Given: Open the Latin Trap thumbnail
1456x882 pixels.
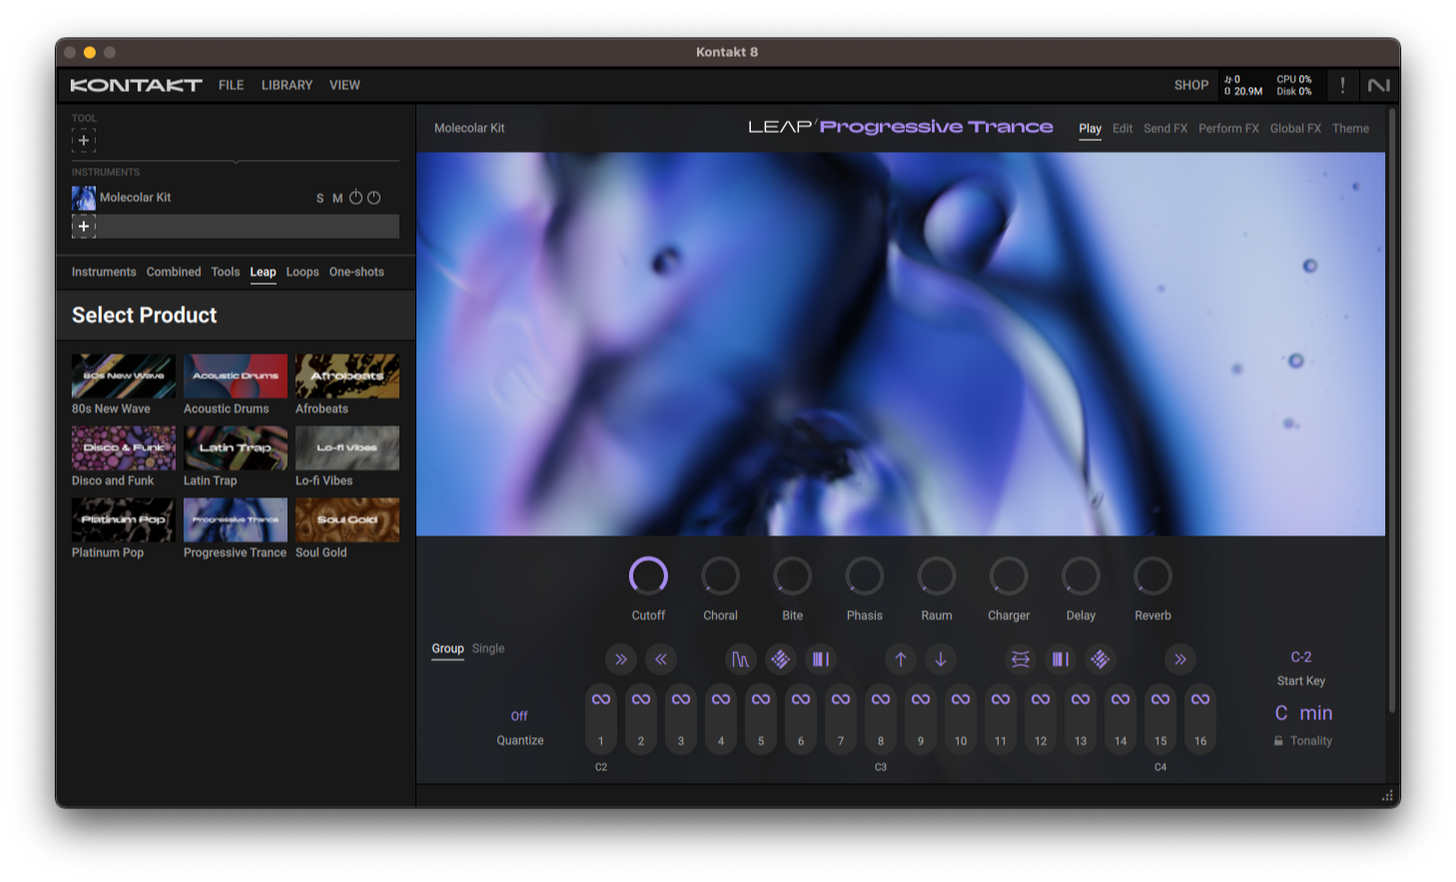Looking at the screenshot, I should click(x=235, y=448).
